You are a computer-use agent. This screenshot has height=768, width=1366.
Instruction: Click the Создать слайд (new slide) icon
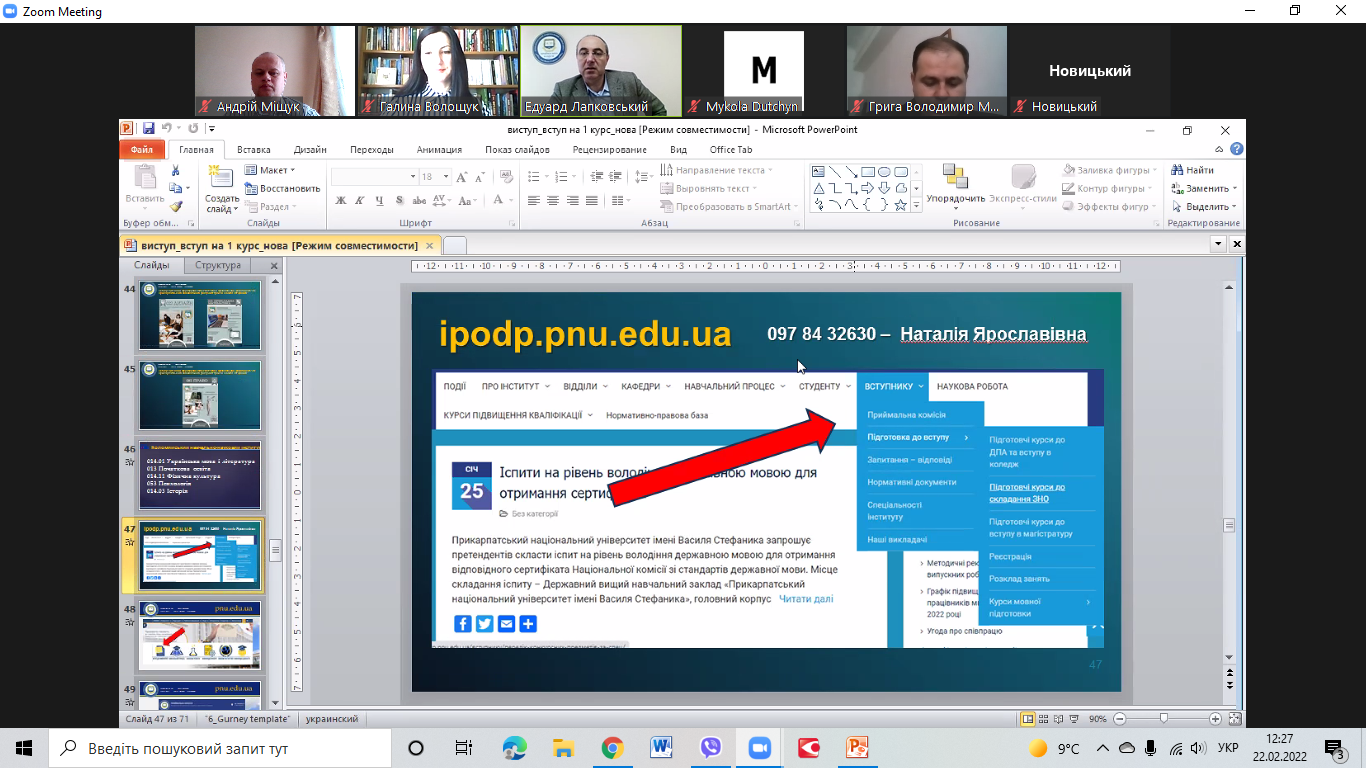[x=221, y=179]
